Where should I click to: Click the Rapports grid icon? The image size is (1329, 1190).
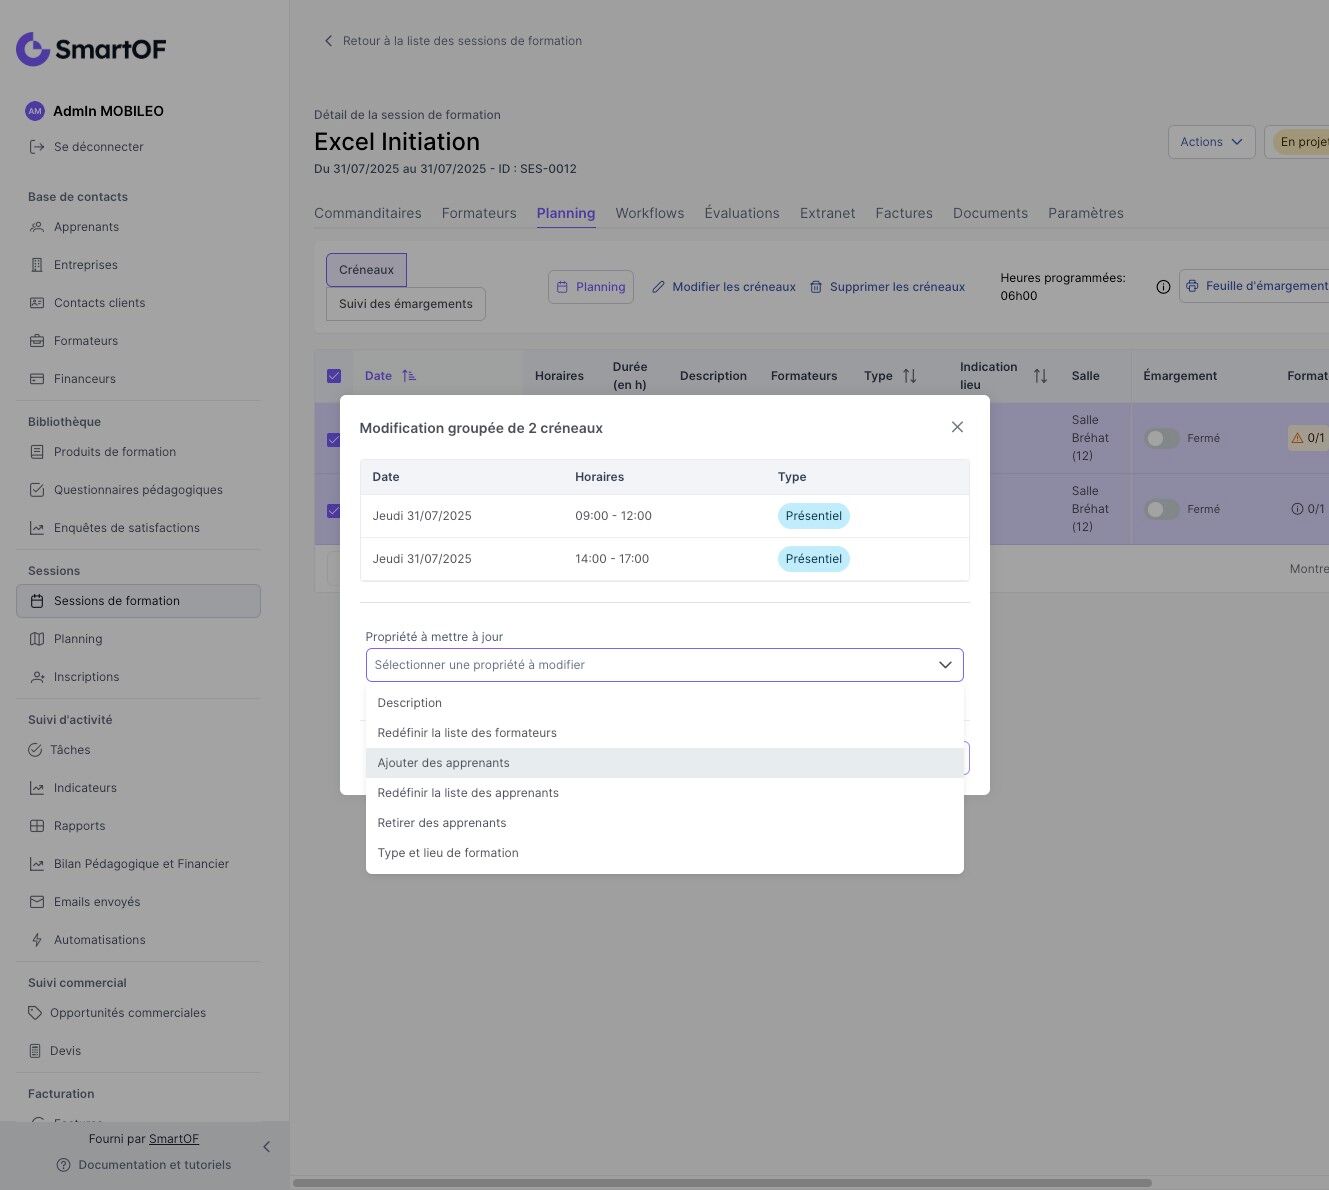click(x=37, y=826)
